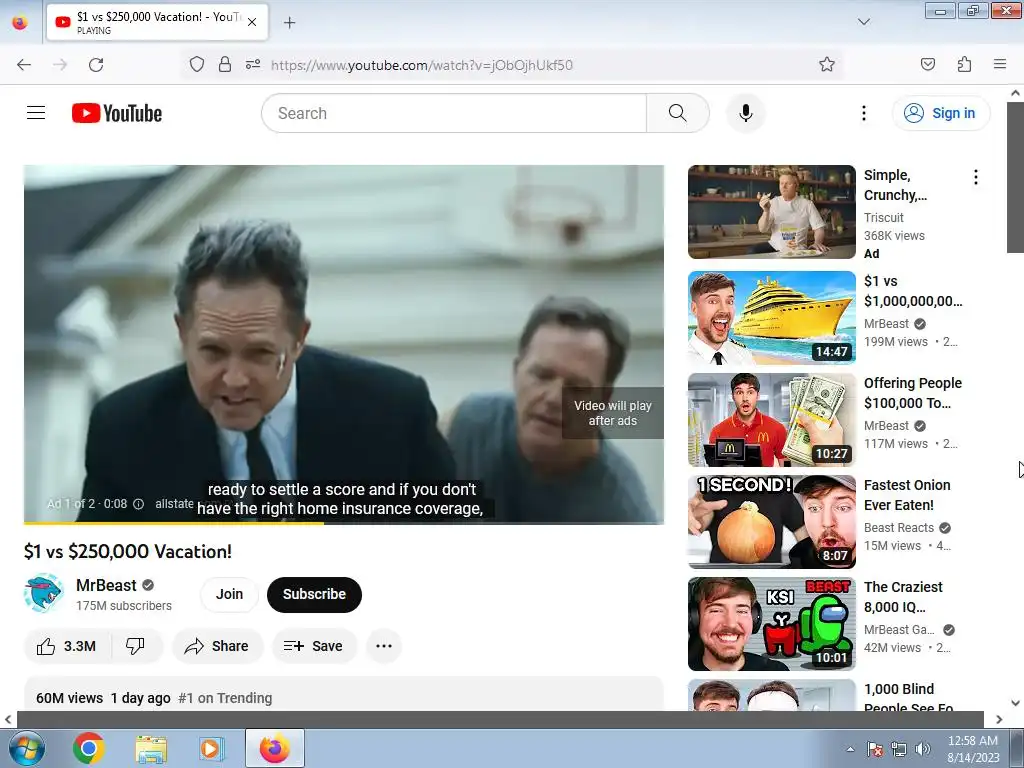Screen dimensions: 1024x768
Task: Open Windows Explorer from taskbar
Action: coord(151,748)
